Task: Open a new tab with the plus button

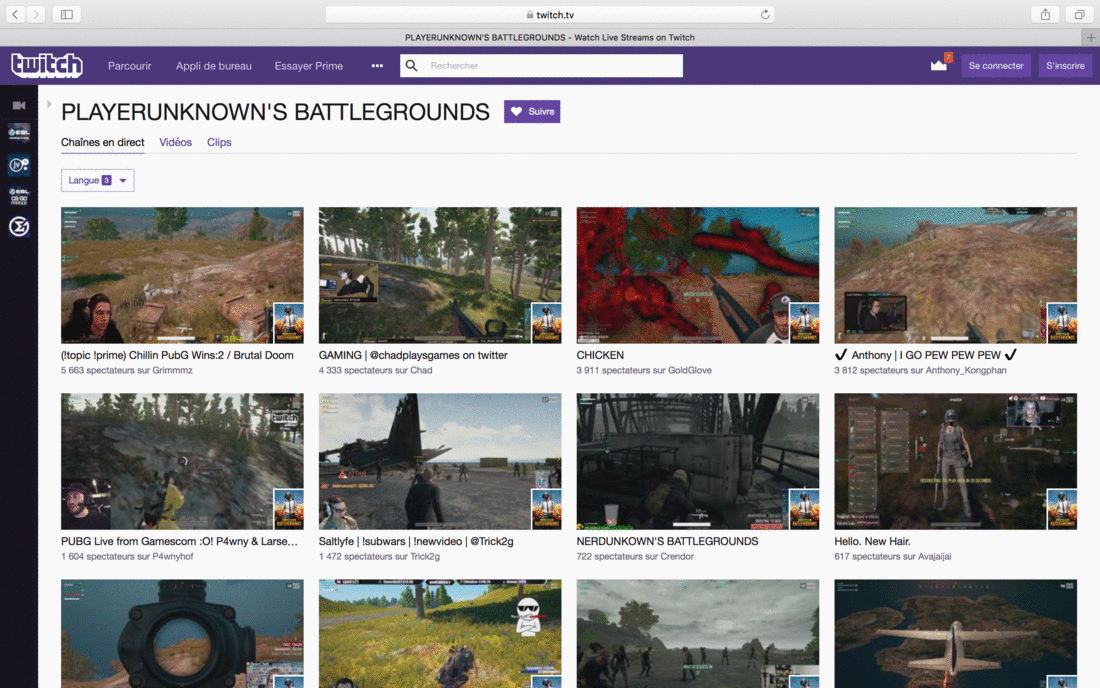Action: [1091, 38]
